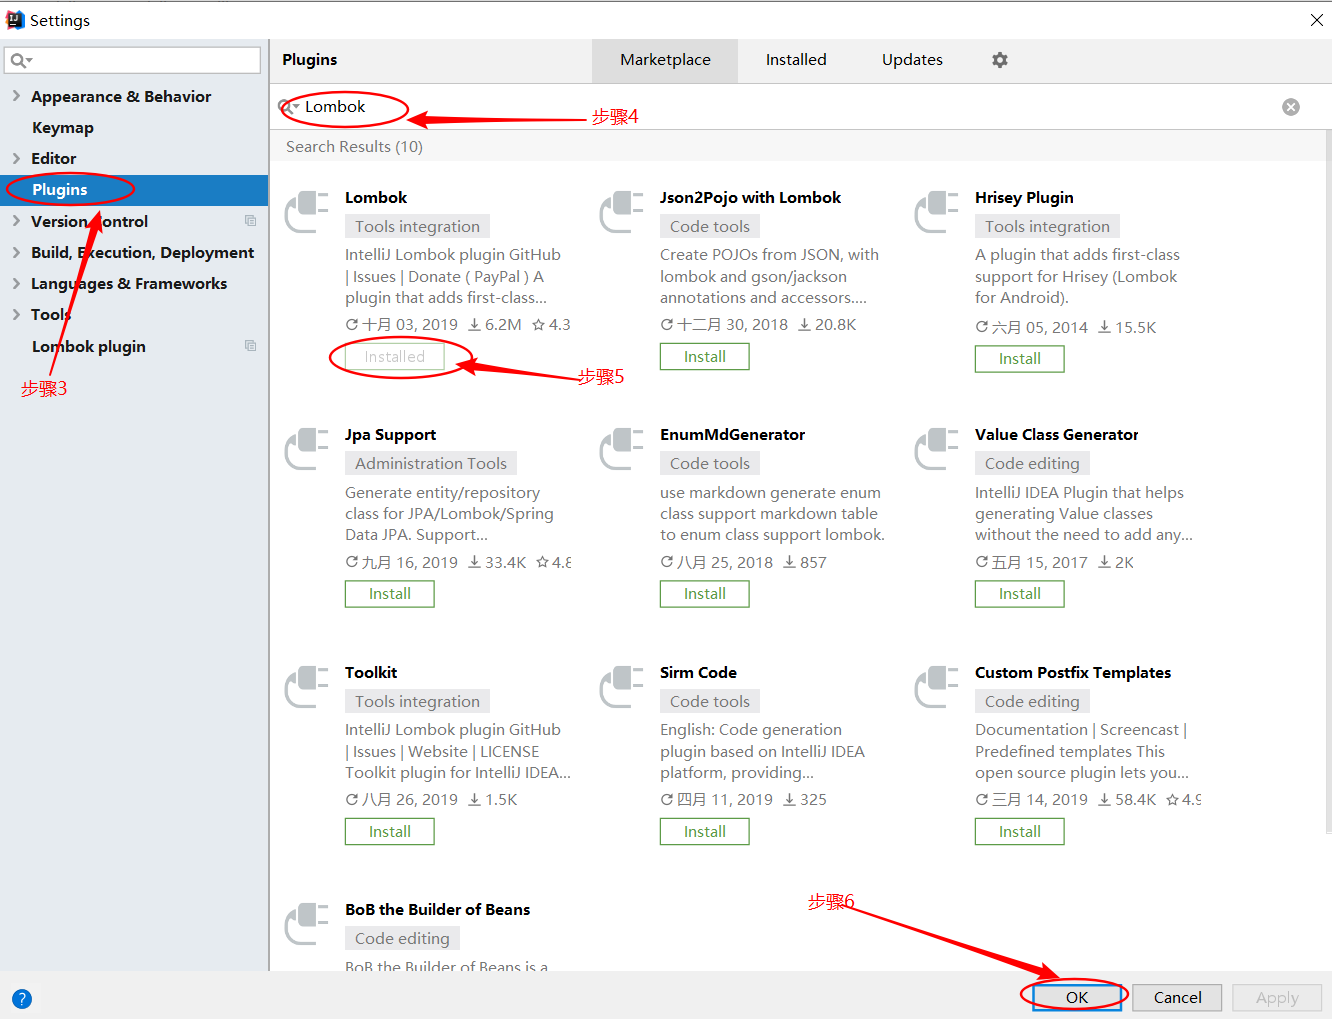Open the Lombok plugin icon
The width and height of the screenshot is (1332, 1019).
click(307, 212)
